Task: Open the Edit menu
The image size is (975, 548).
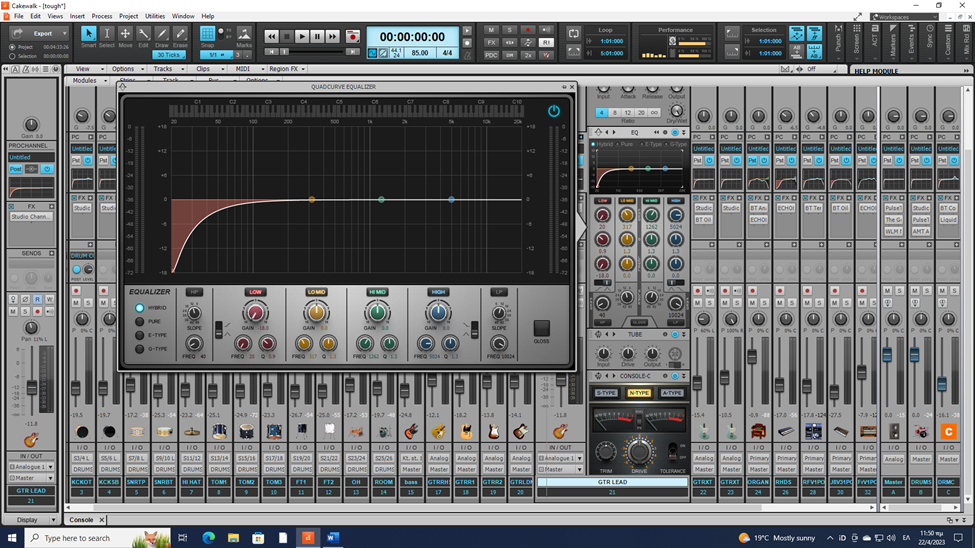Action: click(35, 16)
